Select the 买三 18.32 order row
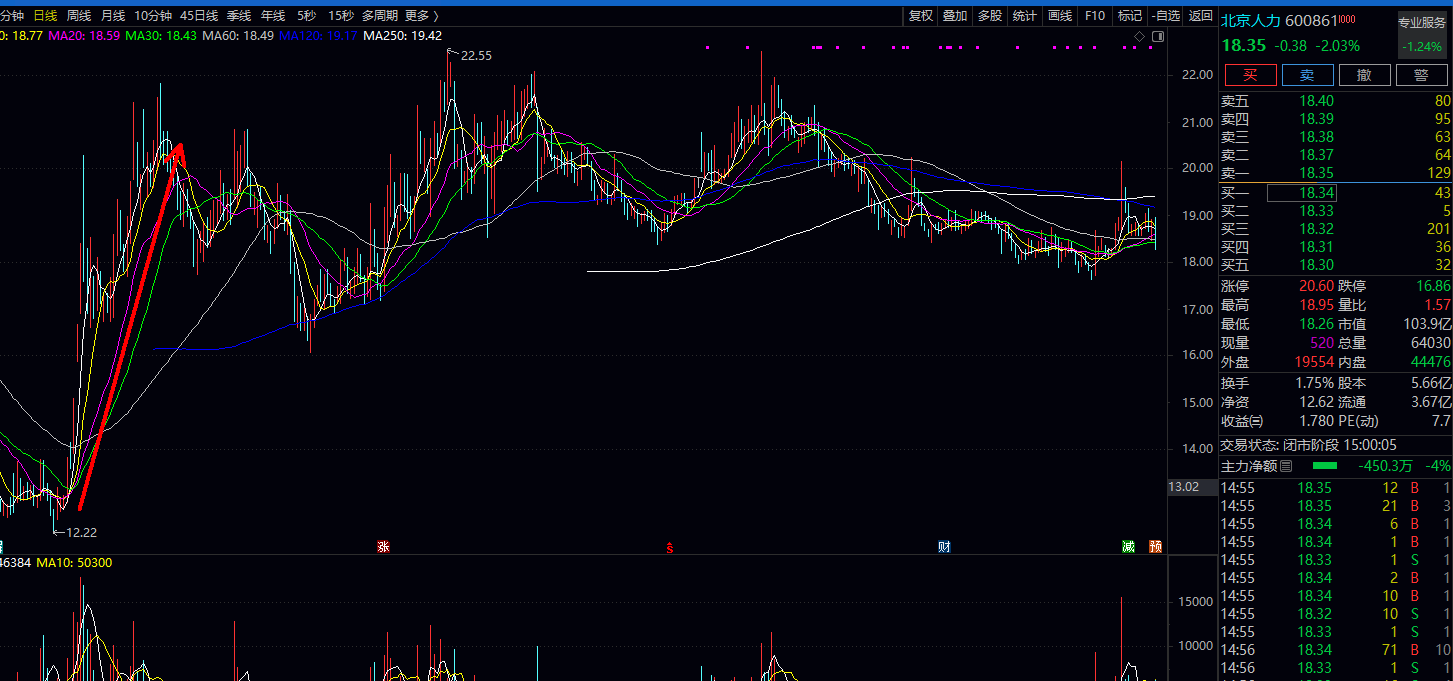 [x=1336, y=229]
